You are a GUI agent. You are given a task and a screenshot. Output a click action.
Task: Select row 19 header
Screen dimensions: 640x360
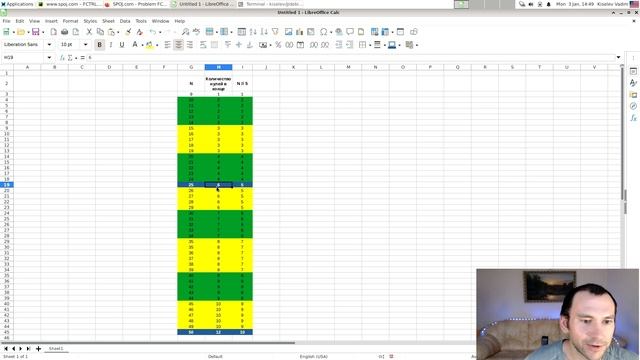point(7,185)
